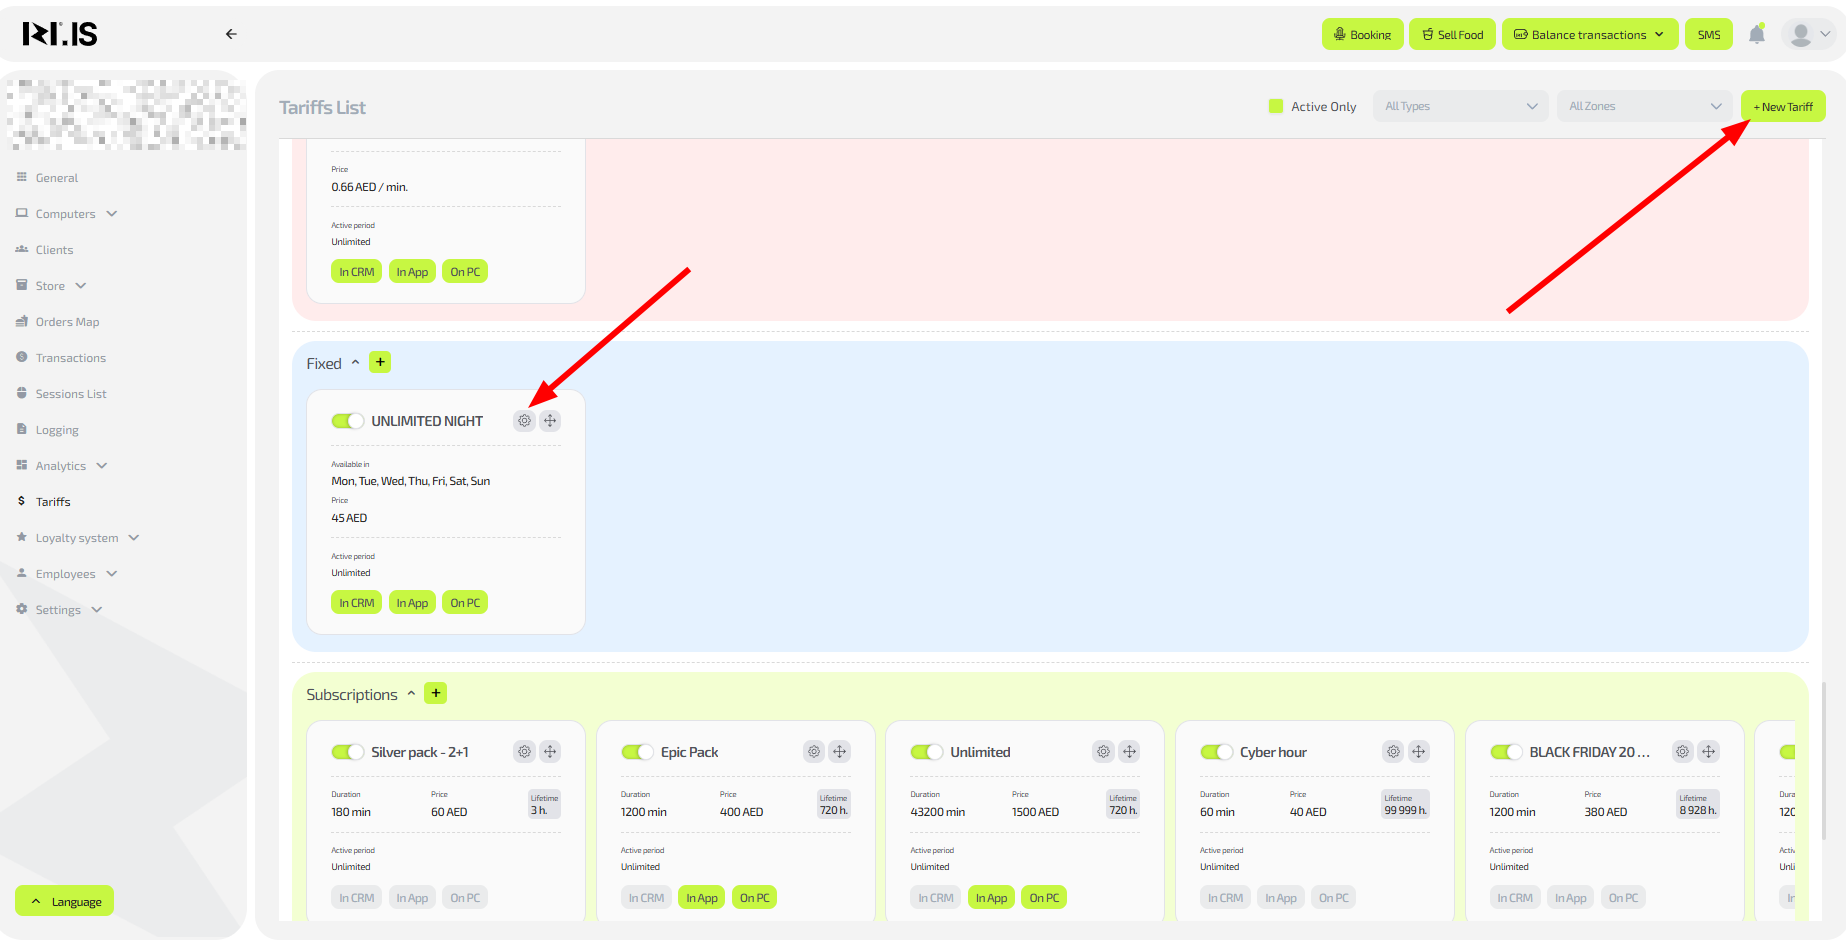Go to Clients in the sidebar
Screen dimensions: 1846x945
coord(54,250)
